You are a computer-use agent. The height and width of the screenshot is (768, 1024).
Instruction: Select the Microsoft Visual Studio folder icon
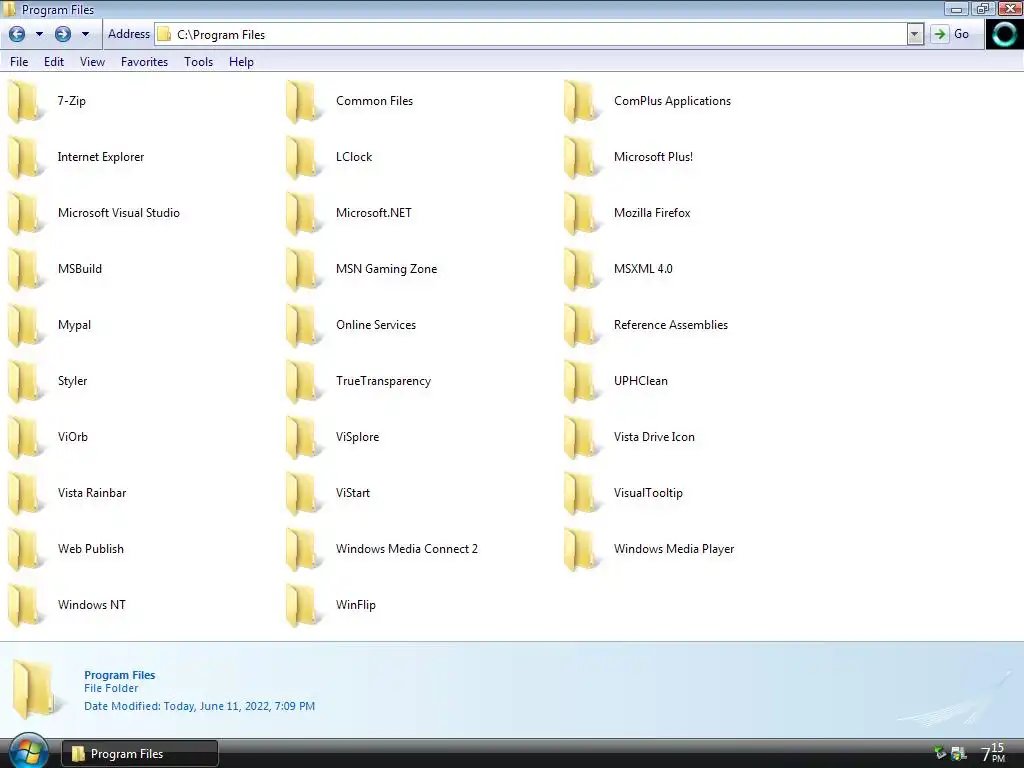(x=25, y=214)
